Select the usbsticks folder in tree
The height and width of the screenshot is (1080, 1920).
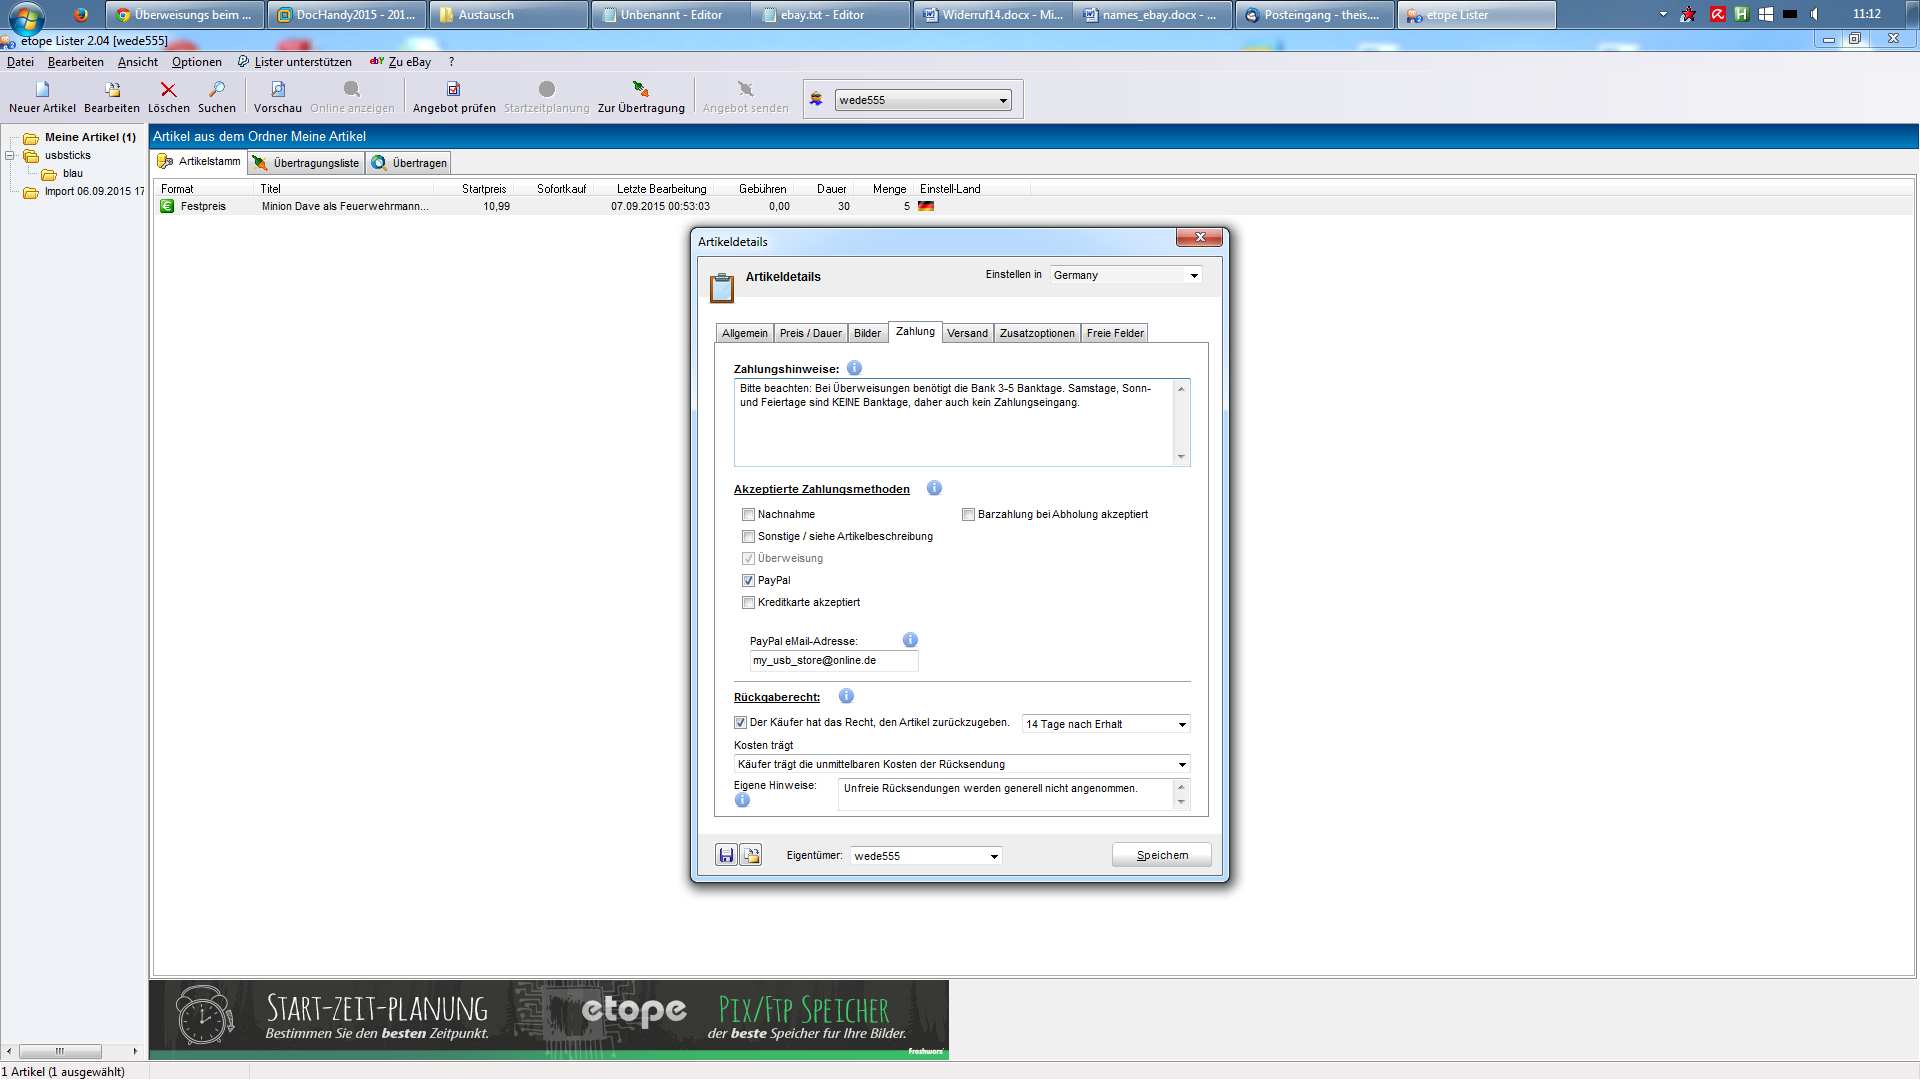click(67, 156)
